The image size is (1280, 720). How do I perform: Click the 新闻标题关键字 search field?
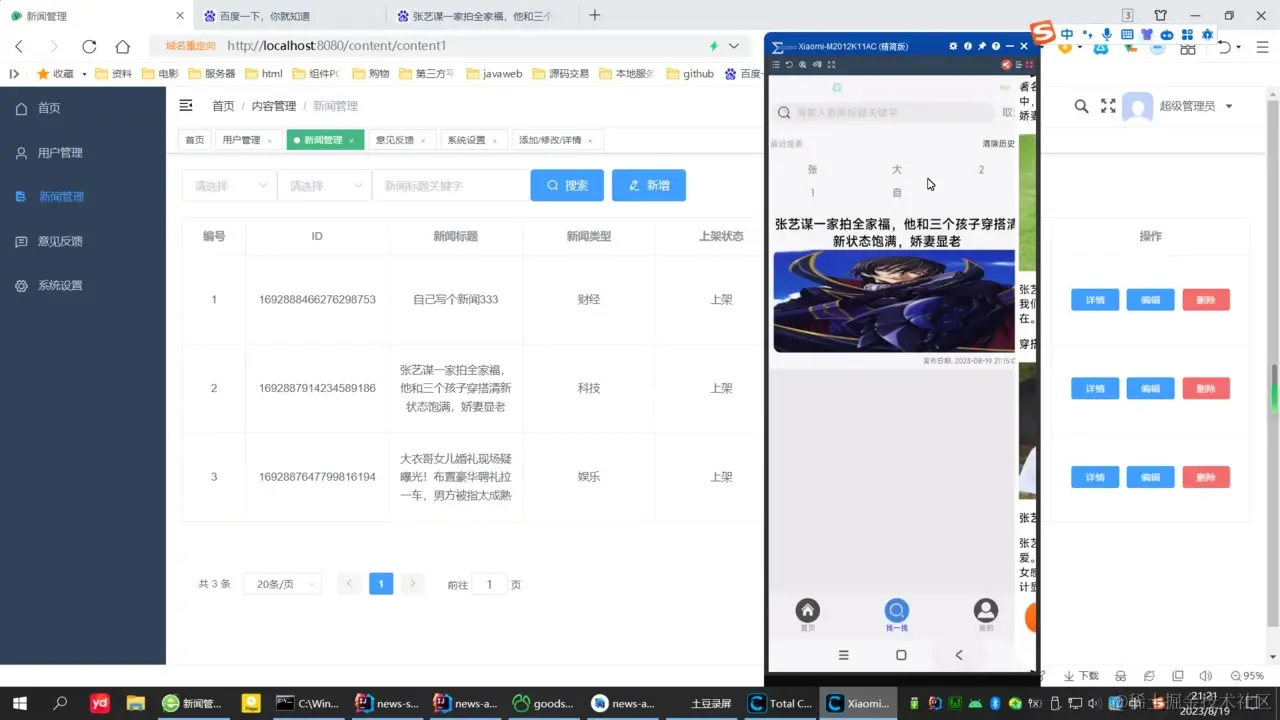[x=451, y=186]
